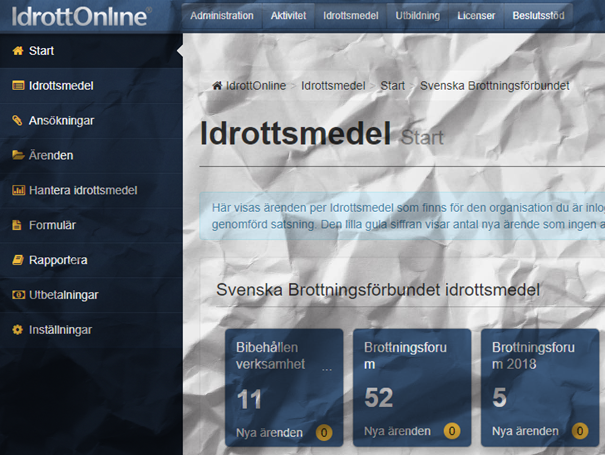Click the number 11 on Bibehållen card
Viewport: 605px width, 455px height.
point(249,399)
